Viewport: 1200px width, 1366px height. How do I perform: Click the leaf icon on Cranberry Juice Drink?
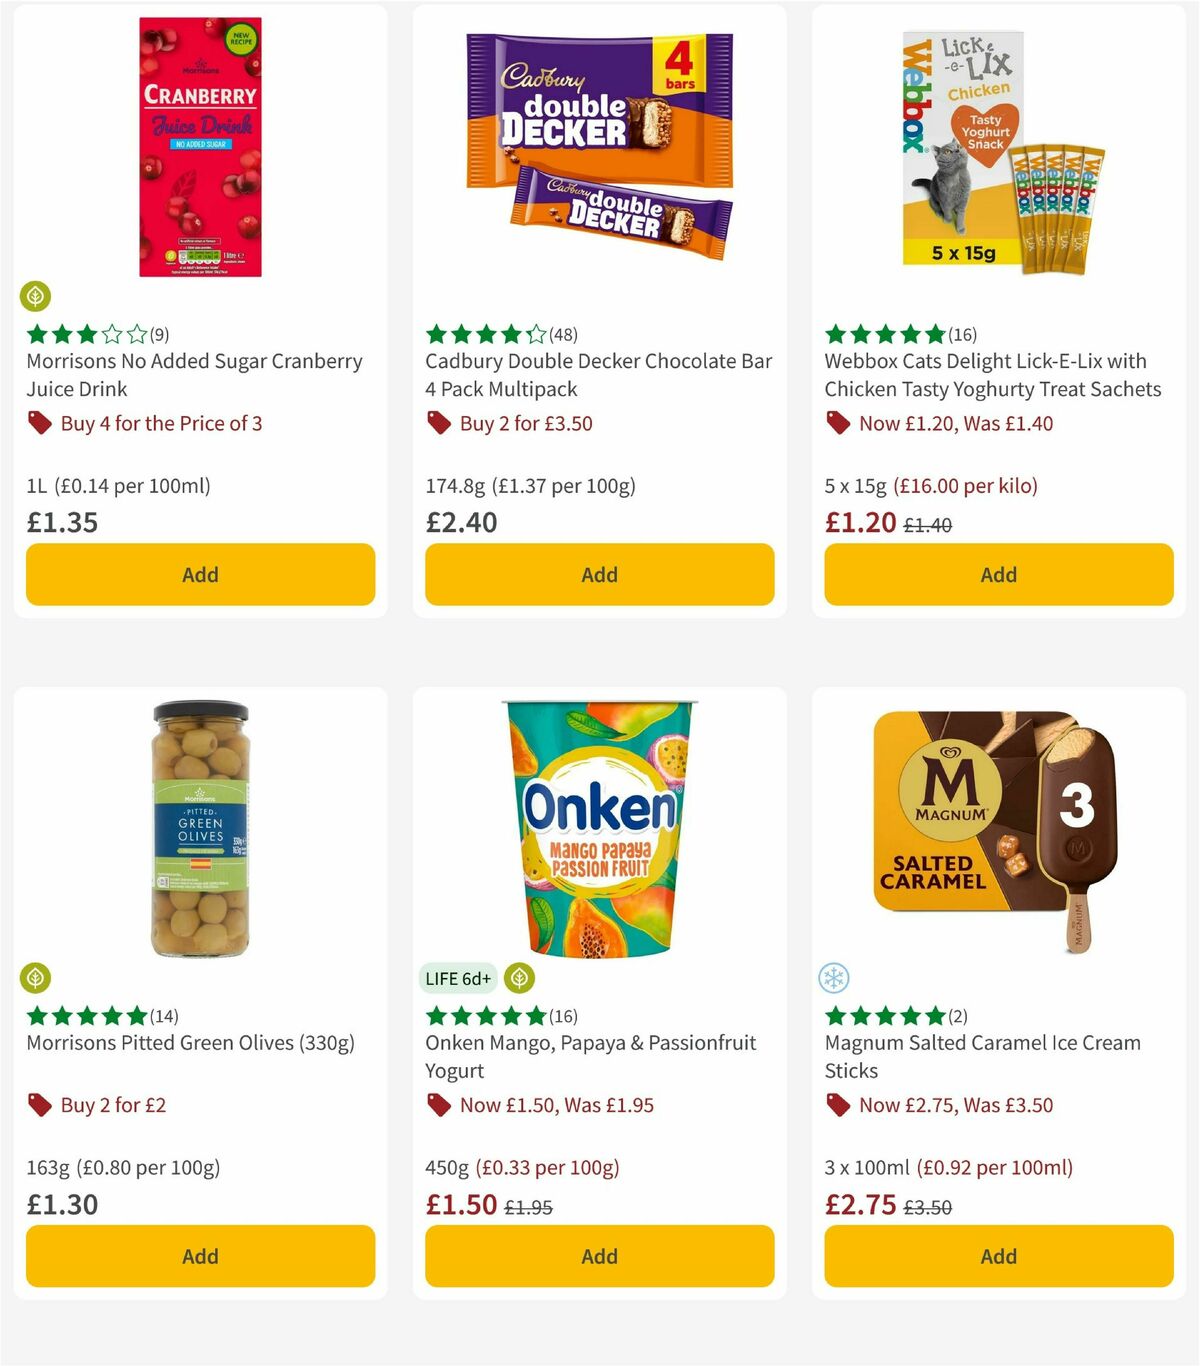click(37, 296)
